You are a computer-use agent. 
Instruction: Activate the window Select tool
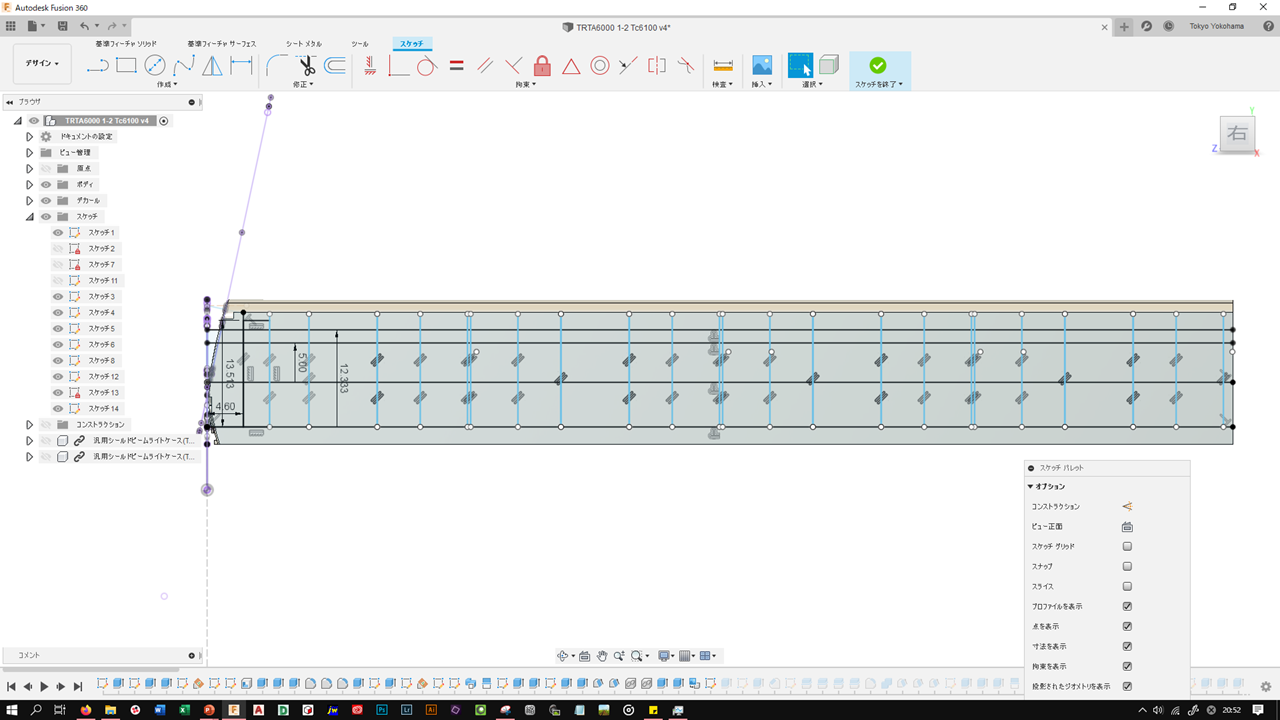(800, 66)
